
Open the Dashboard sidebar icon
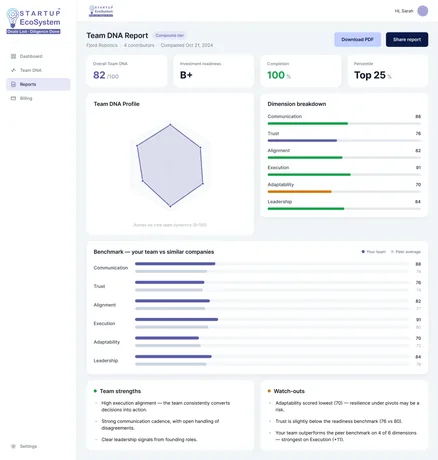tap(13, 56)
